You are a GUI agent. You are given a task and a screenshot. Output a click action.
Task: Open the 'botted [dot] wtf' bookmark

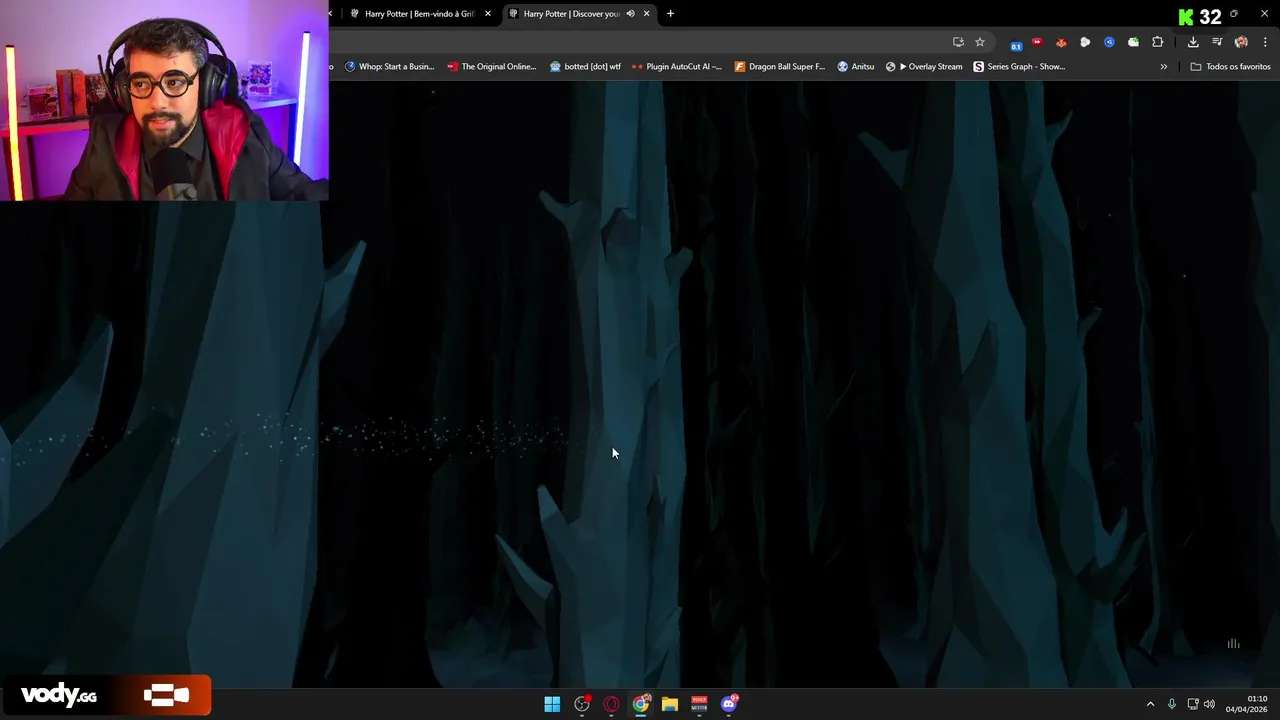(585, 67)
